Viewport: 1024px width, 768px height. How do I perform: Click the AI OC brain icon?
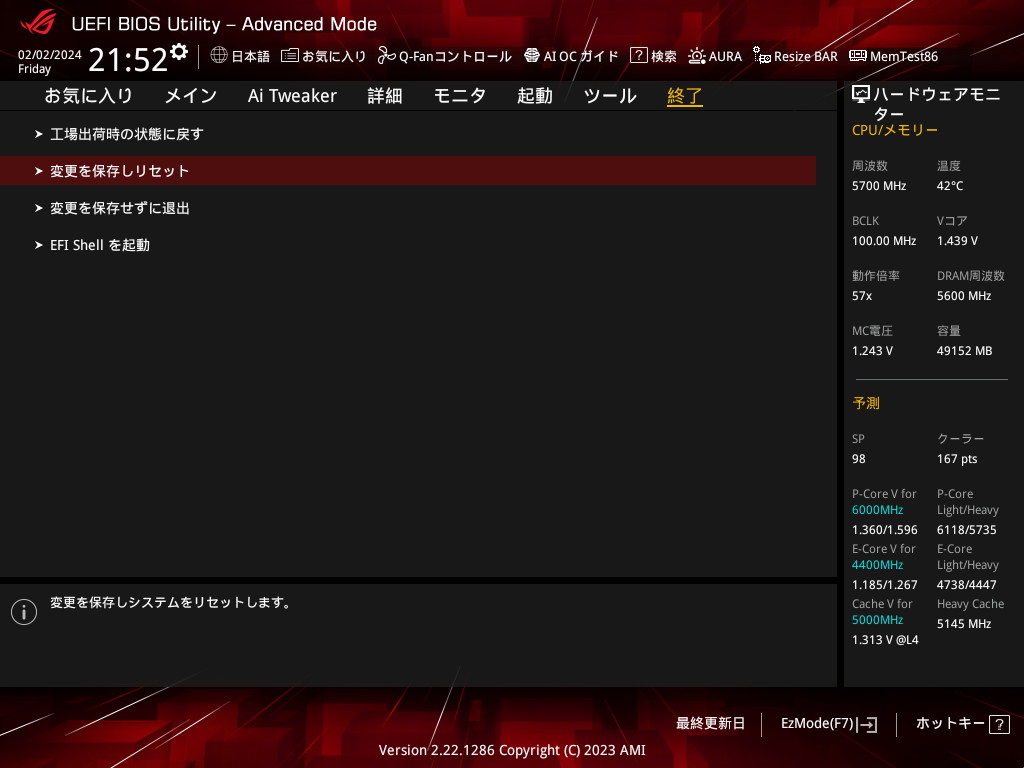532,56
